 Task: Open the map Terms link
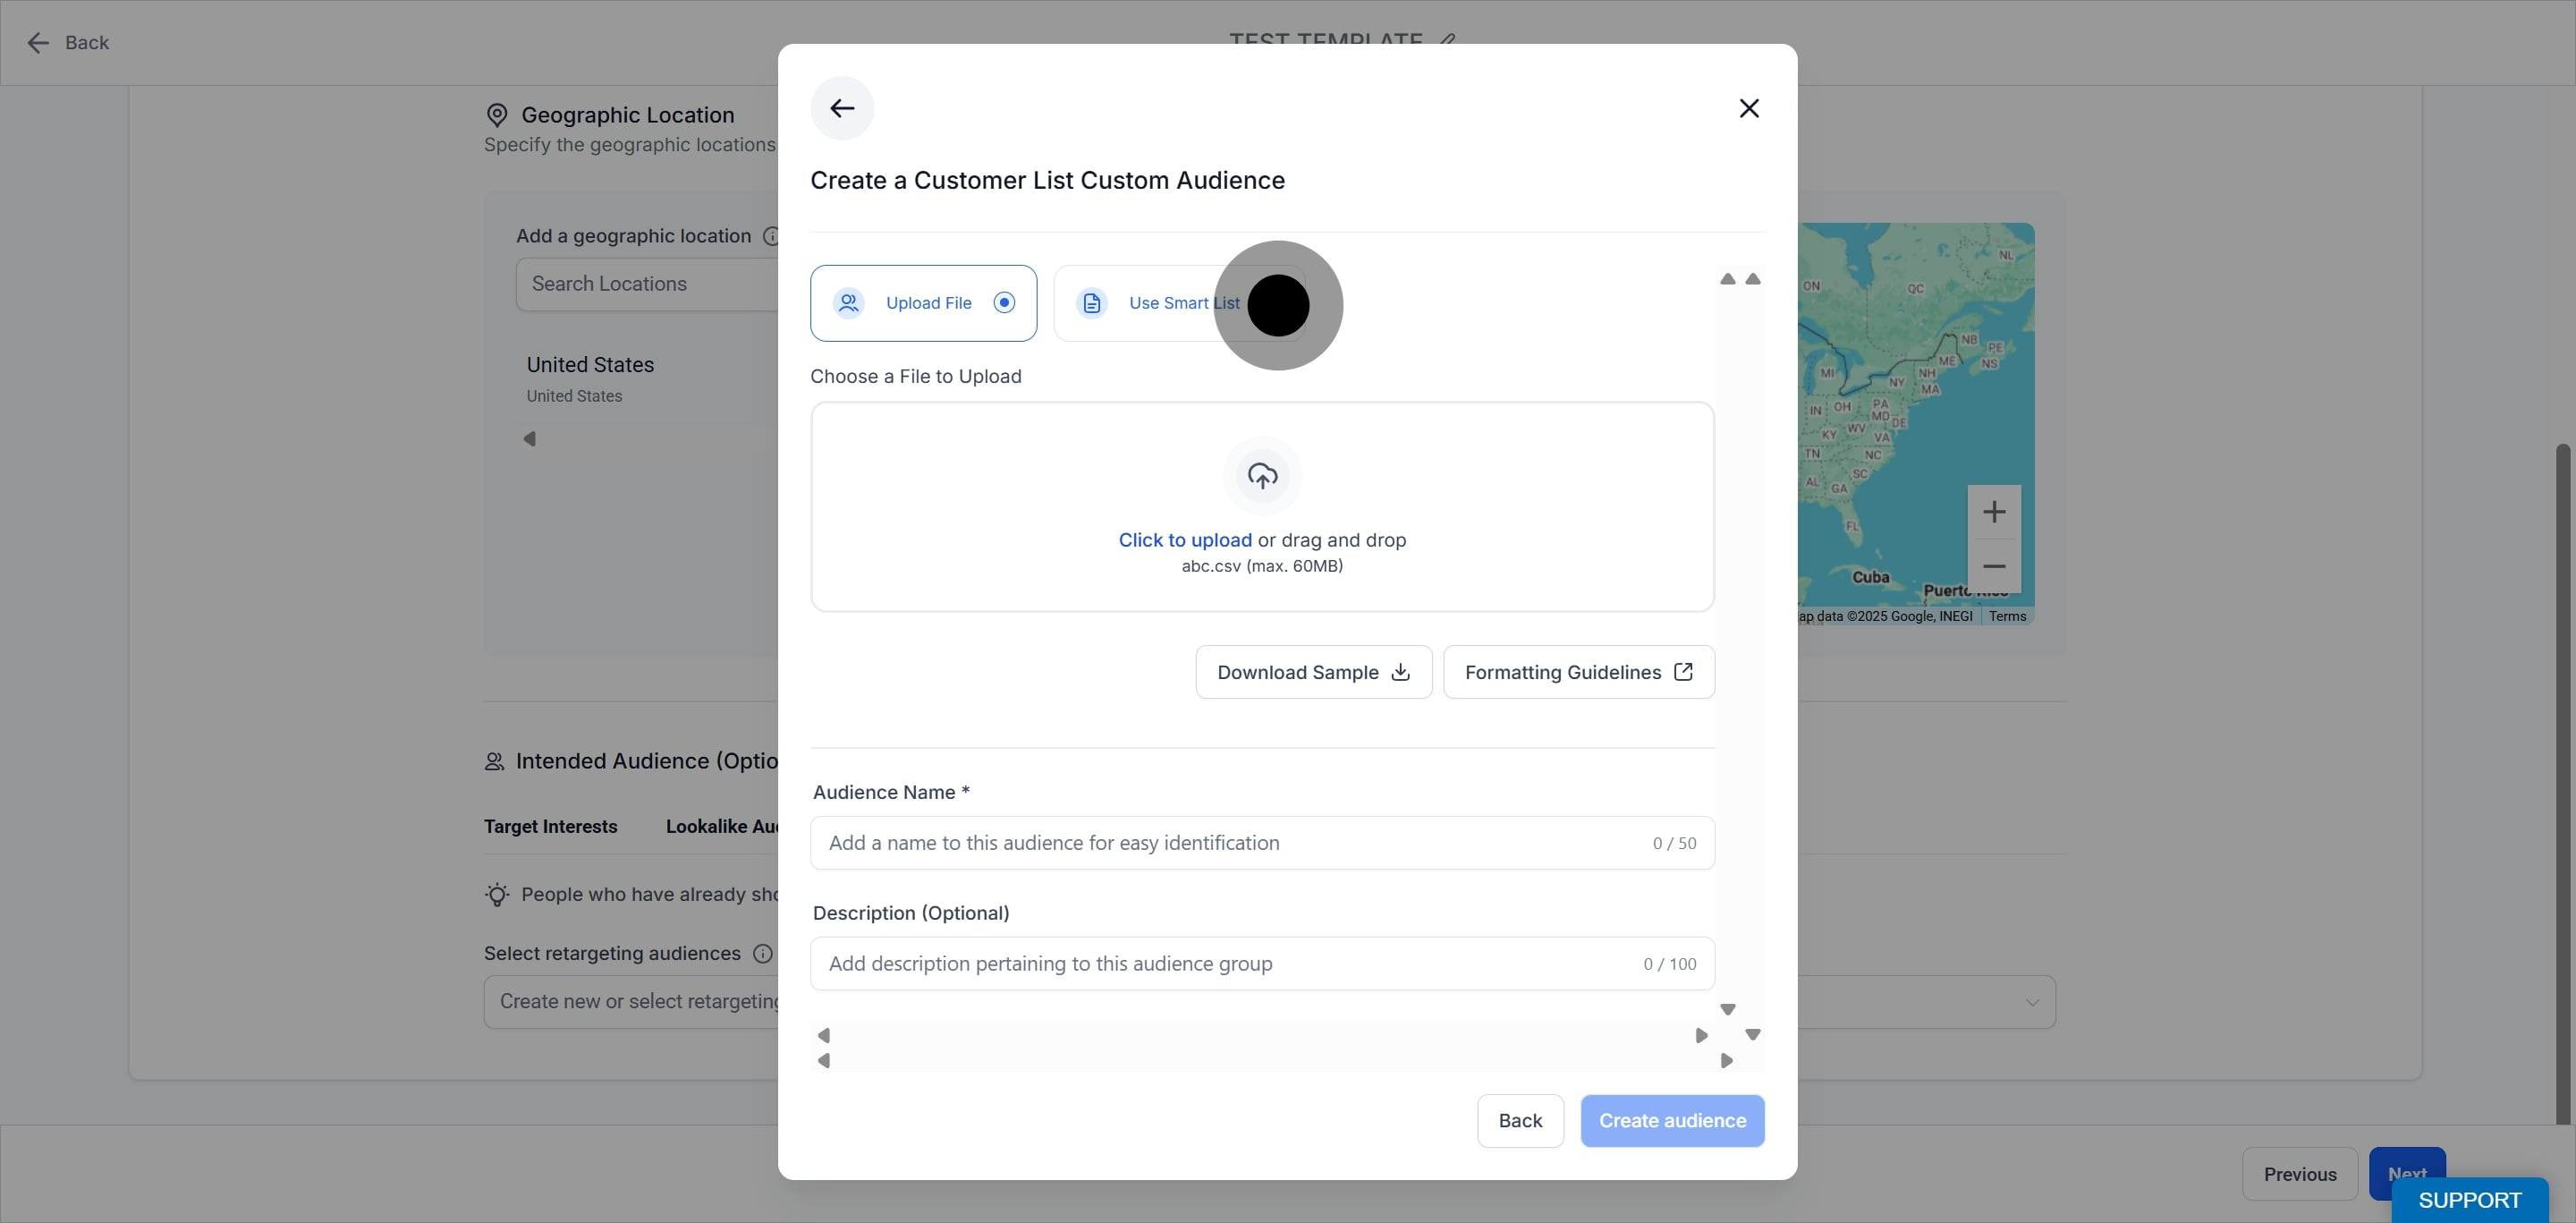(2007, 616)
